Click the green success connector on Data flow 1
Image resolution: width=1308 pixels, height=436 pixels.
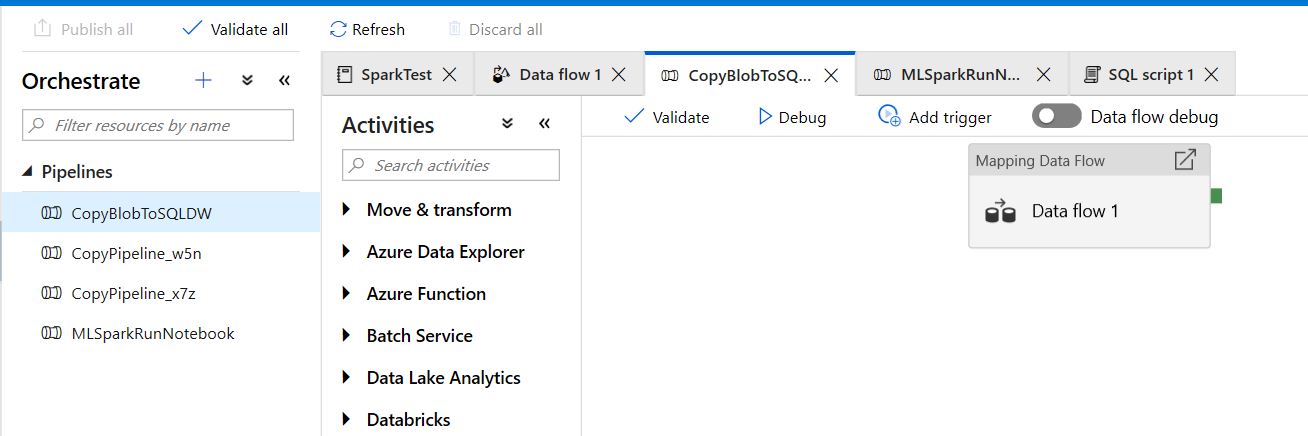(1216, 195)
